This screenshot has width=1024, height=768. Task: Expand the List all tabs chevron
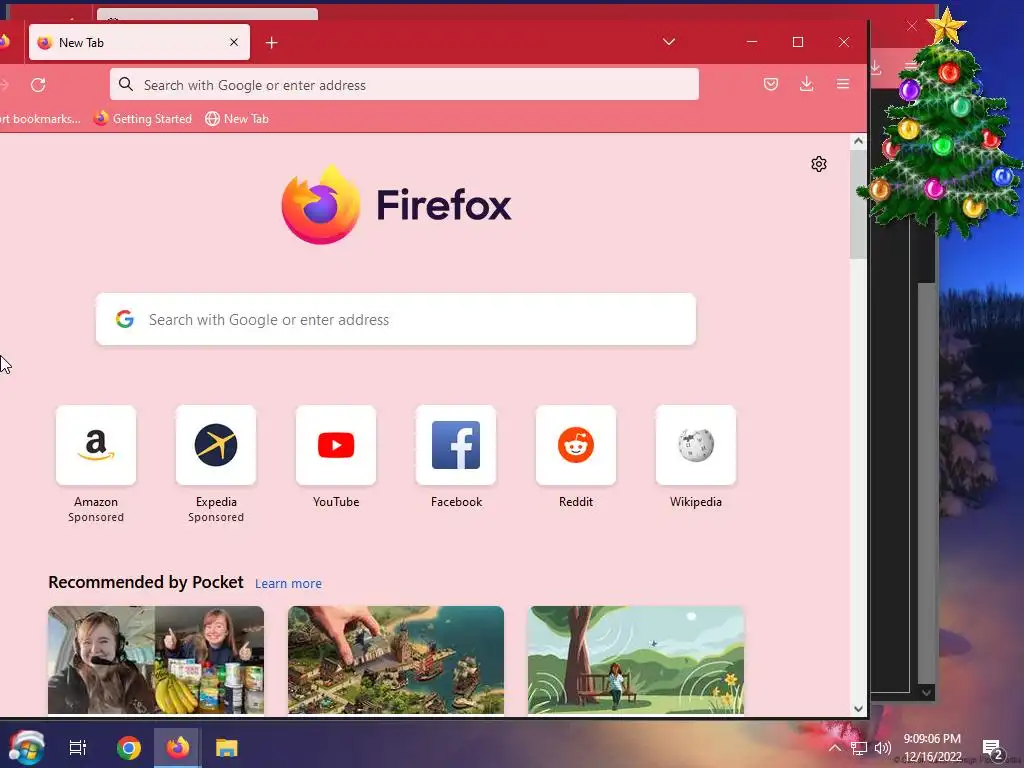[x=669, y=42]
